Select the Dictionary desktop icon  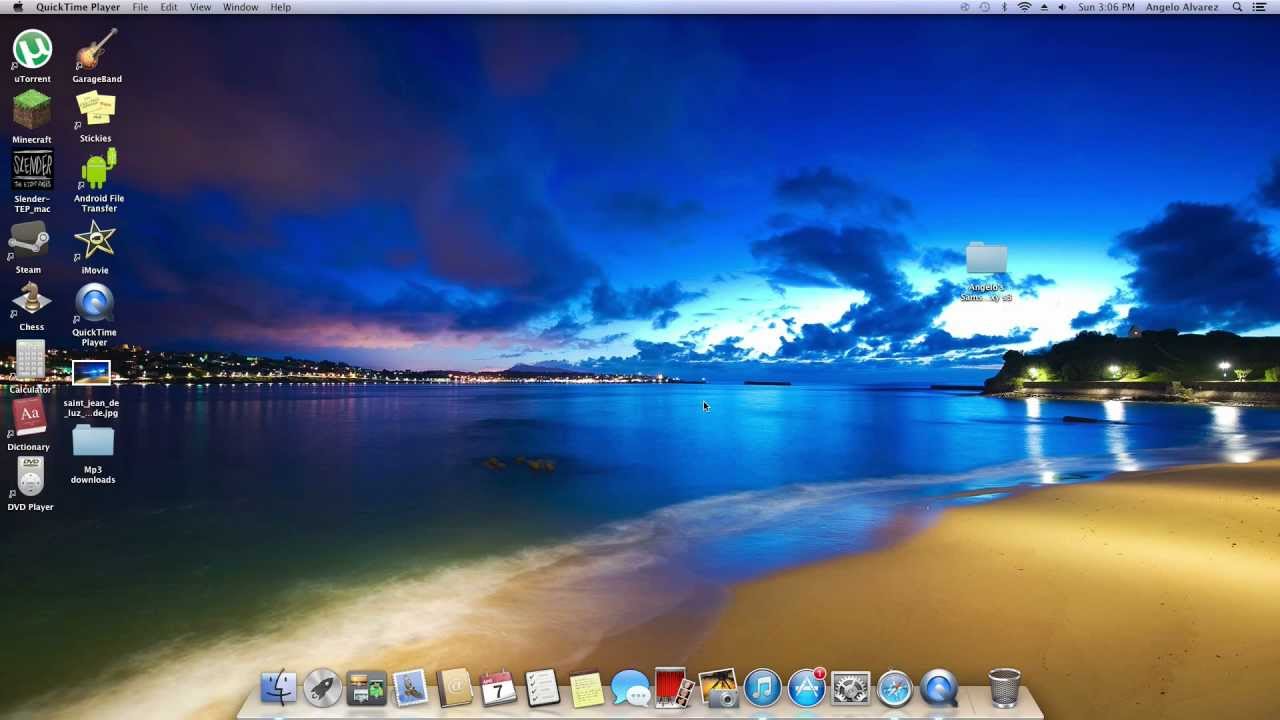point(29,419)
